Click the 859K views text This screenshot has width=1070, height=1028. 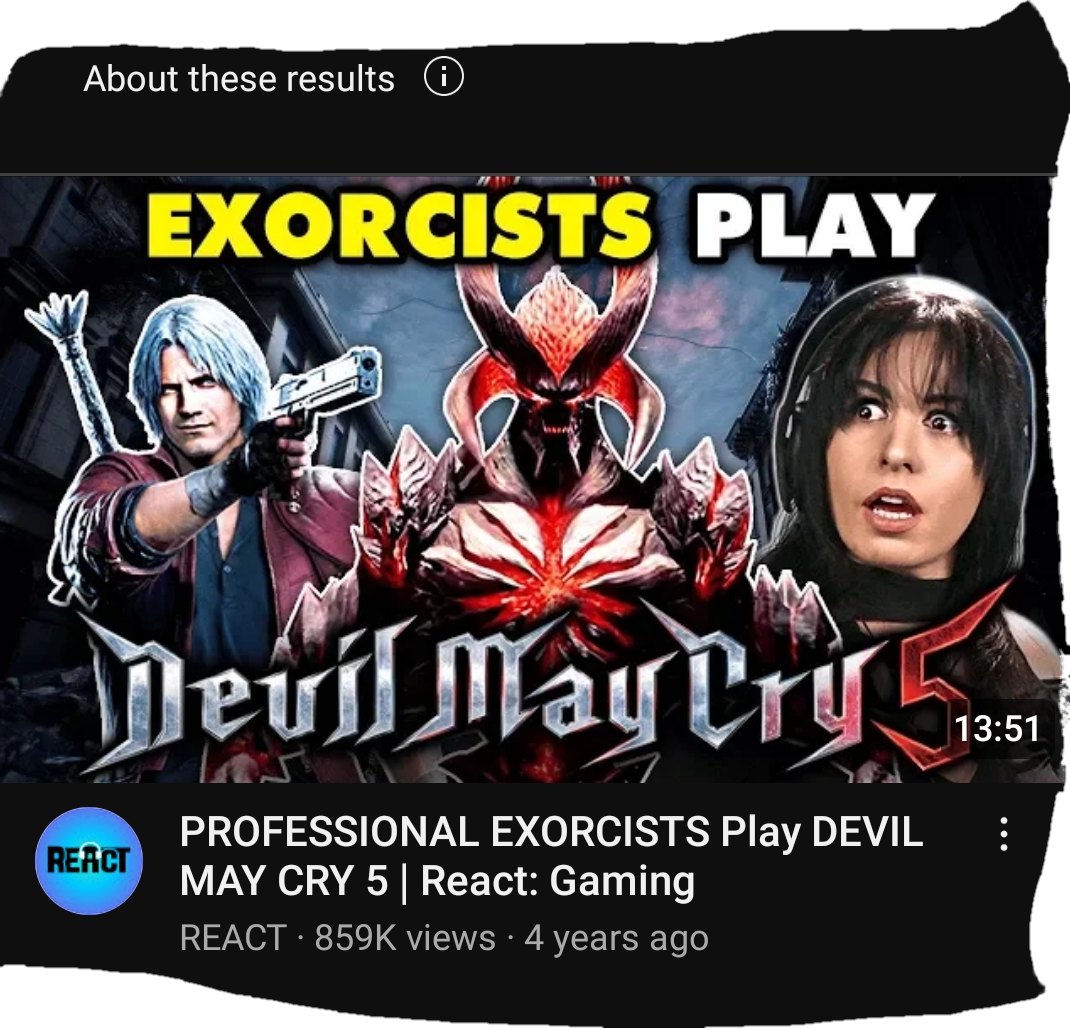pos(405,938)
